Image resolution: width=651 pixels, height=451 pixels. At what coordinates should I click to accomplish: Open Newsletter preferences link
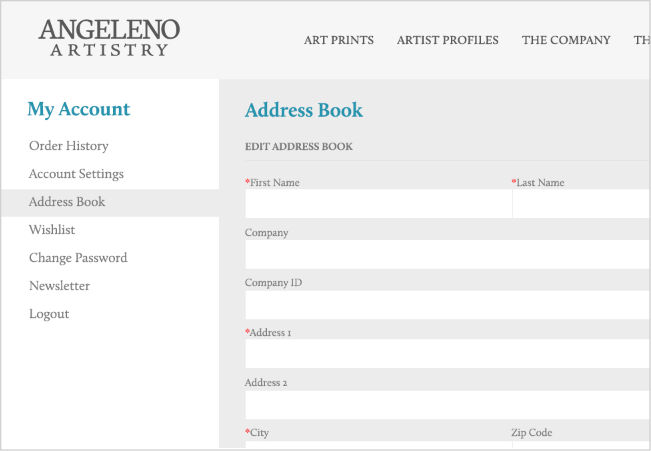(x=59, y=286)
